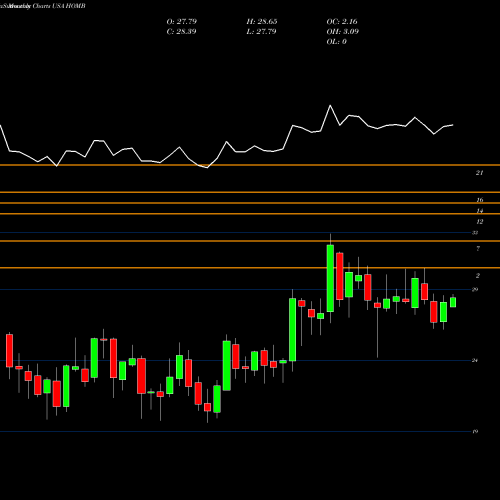This screenshot has height=500, width=500.
Task: Click the last green candle at chart's right end
Action: point(453,302)
